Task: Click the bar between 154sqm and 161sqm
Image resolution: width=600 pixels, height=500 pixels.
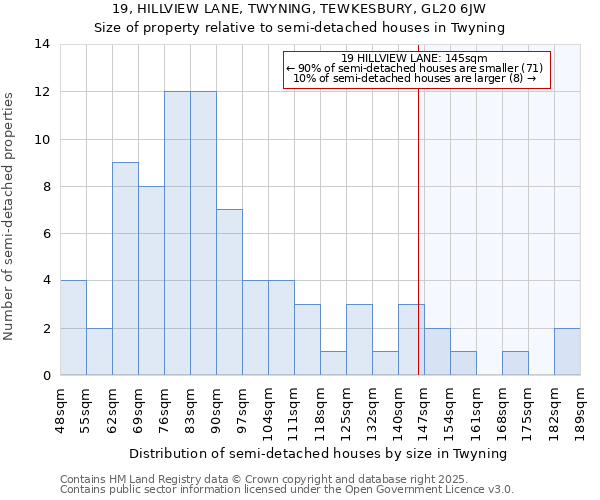Action: [x=464, y=363]
